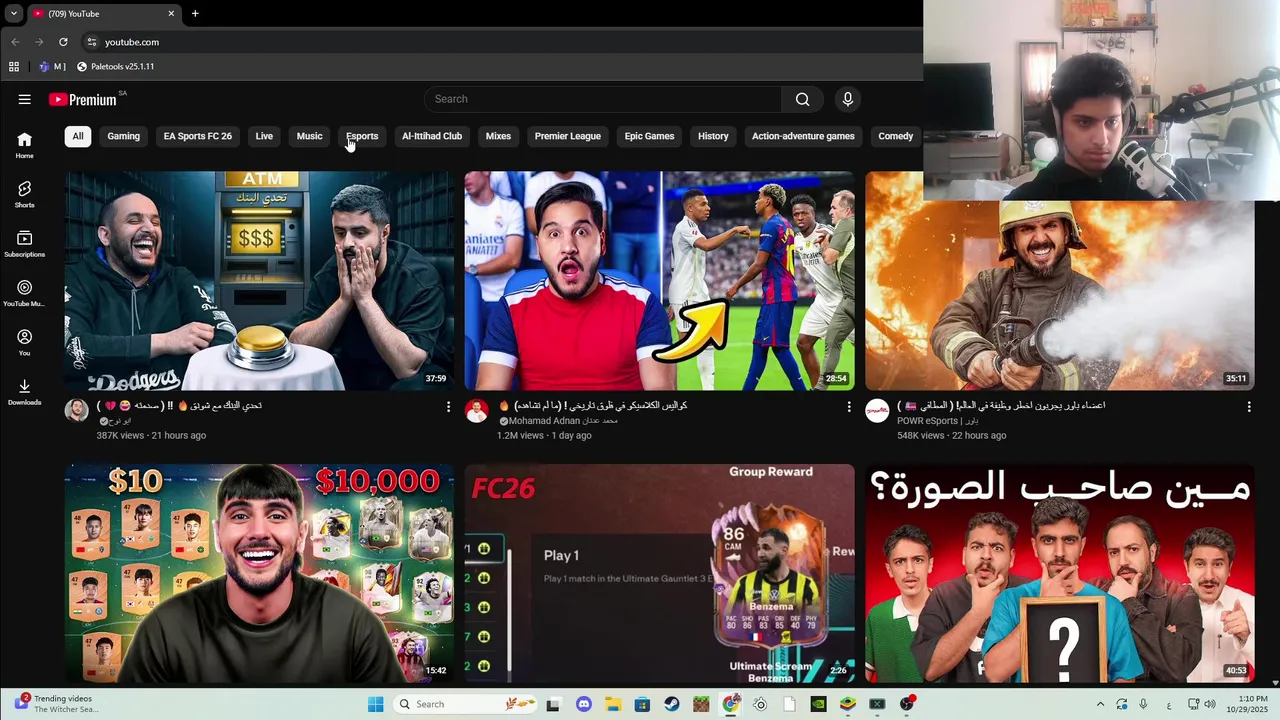Select the Live filter chip
Screen dimensions: 1280x720
[x=264, y=136]
